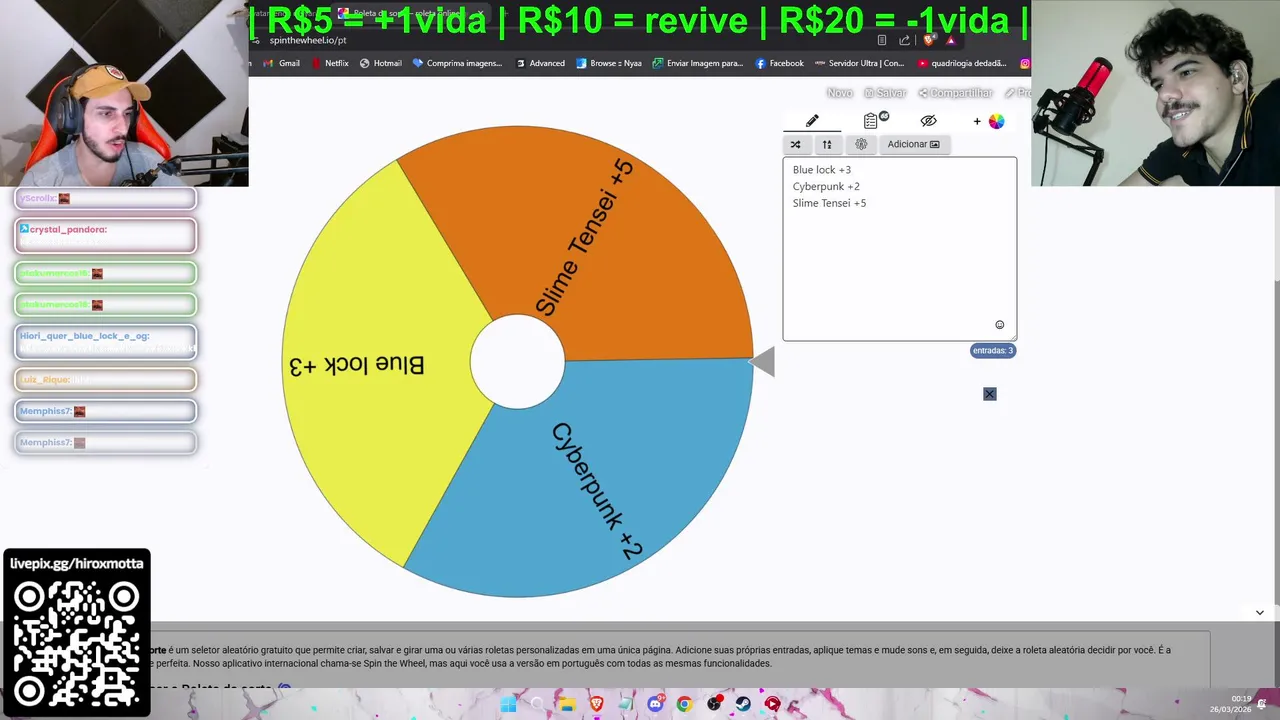This screenshot has width=1280, height=720.
Task: Open OBS Studio from taskbar
Action: click(714, 704)
